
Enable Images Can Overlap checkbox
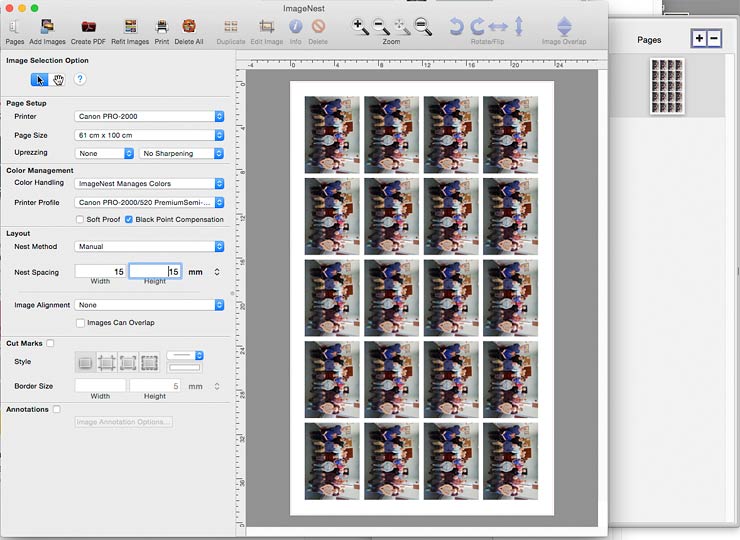click(x=80, y=323)
